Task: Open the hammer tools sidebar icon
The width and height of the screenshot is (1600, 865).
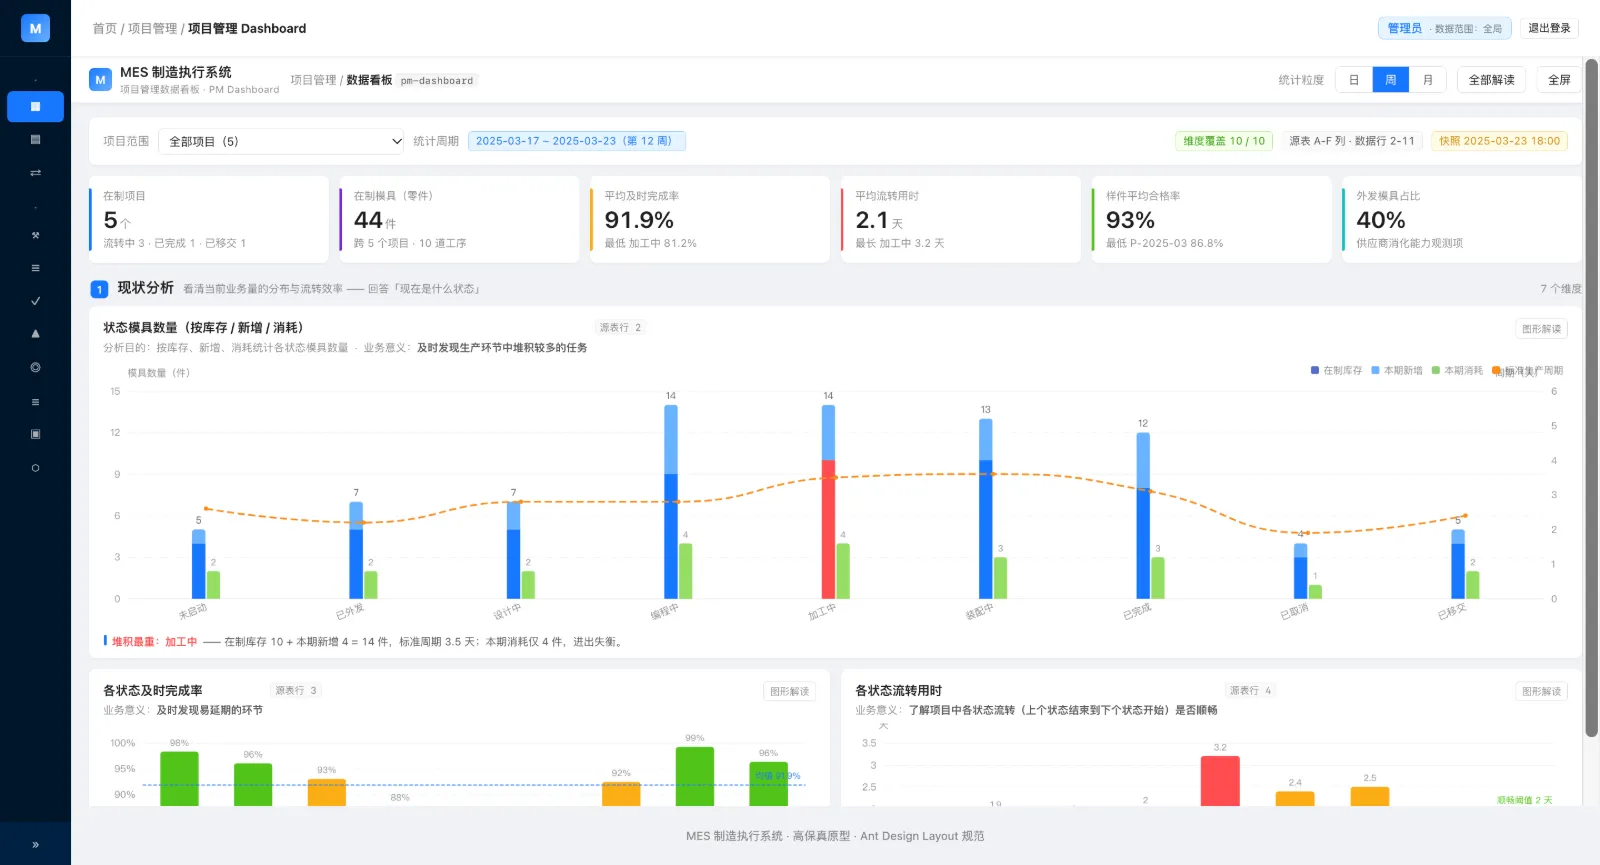Action: click(35, 236)
